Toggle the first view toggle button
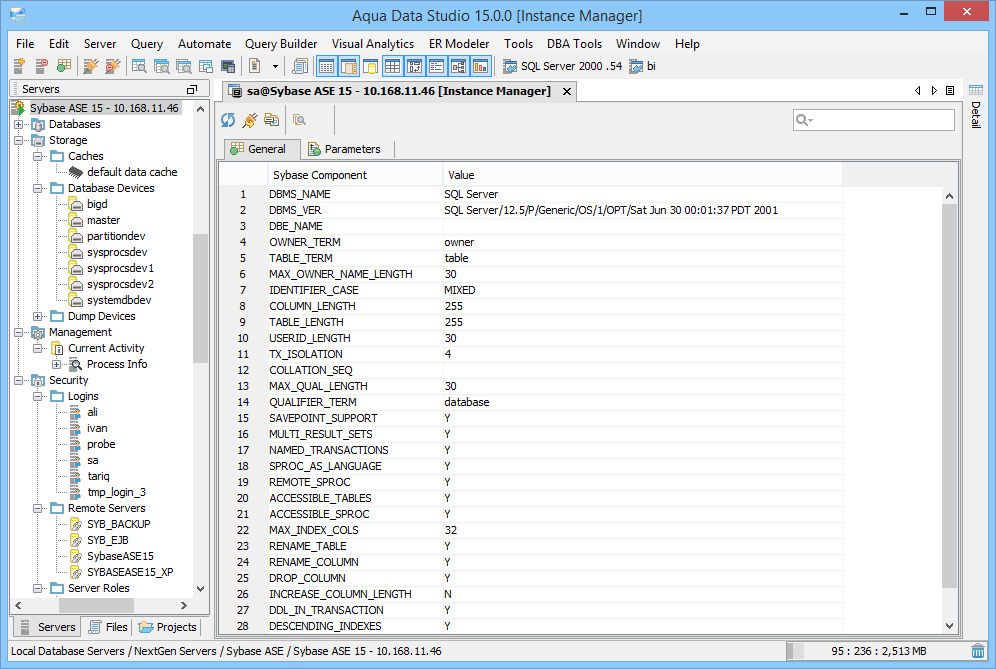Image resolution: width=996 pixels, height=669 pixels. (326, 65)
